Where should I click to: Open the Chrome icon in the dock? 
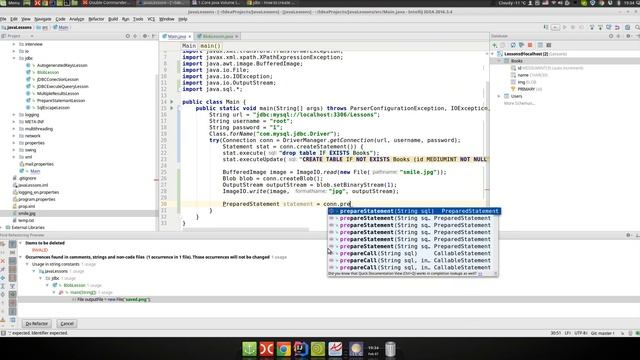pyautogui.click(x=283, y=349)
